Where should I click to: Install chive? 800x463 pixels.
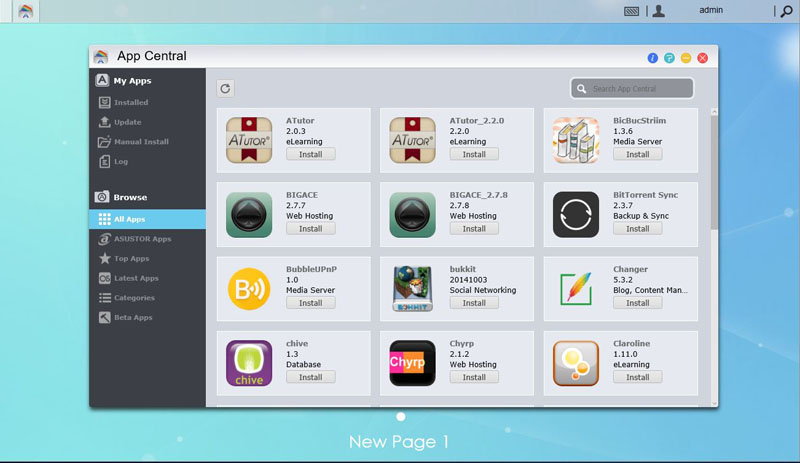coord(310,377)
